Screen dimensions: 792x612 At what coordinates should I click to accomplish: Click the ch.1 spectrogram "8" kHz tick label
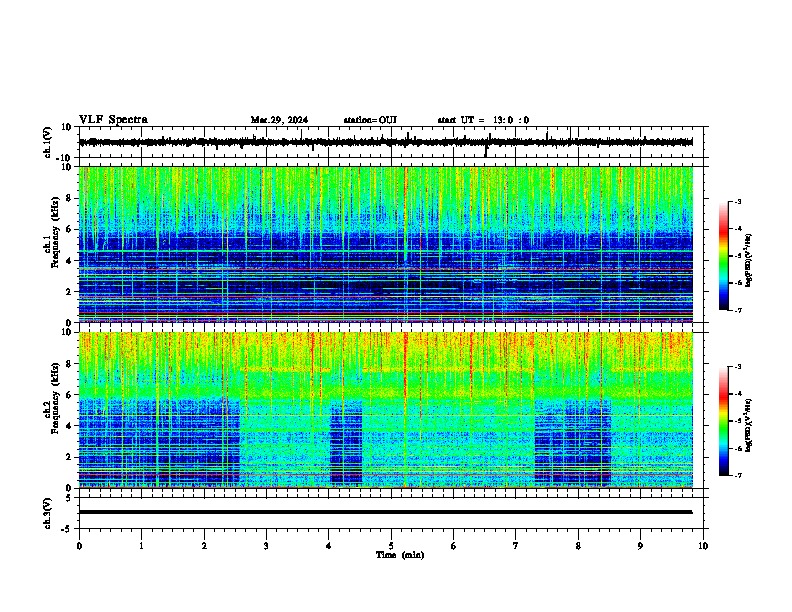coord(70,198)
